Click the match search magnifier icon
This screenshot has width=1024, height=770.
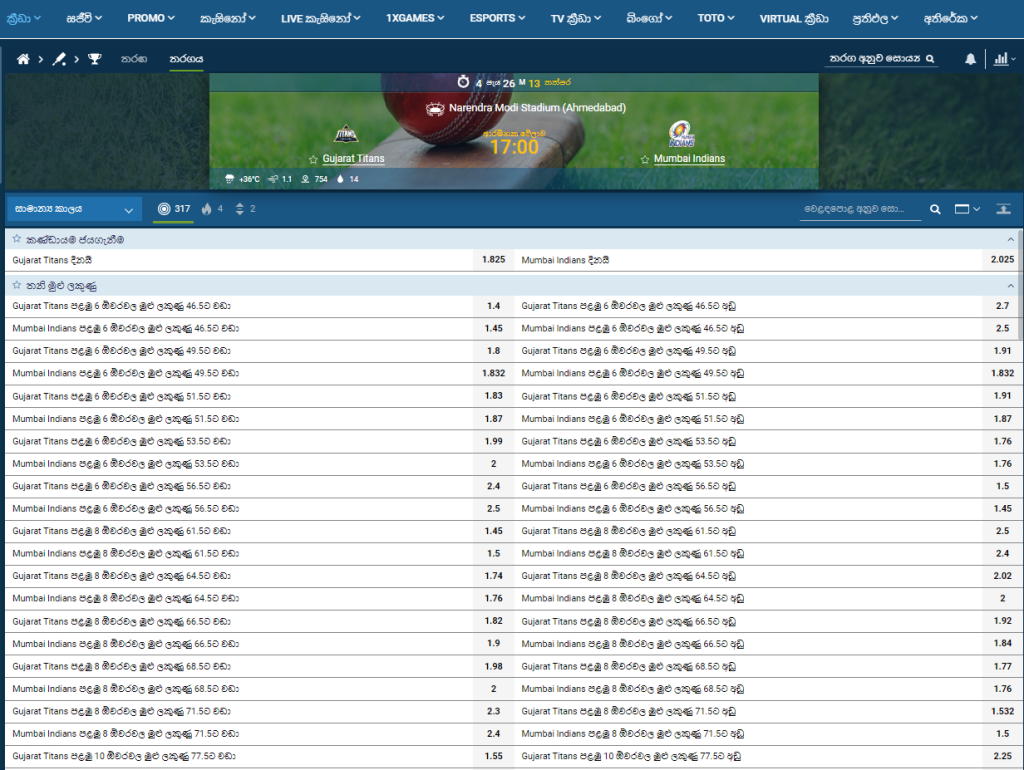(x=930, y=59)
